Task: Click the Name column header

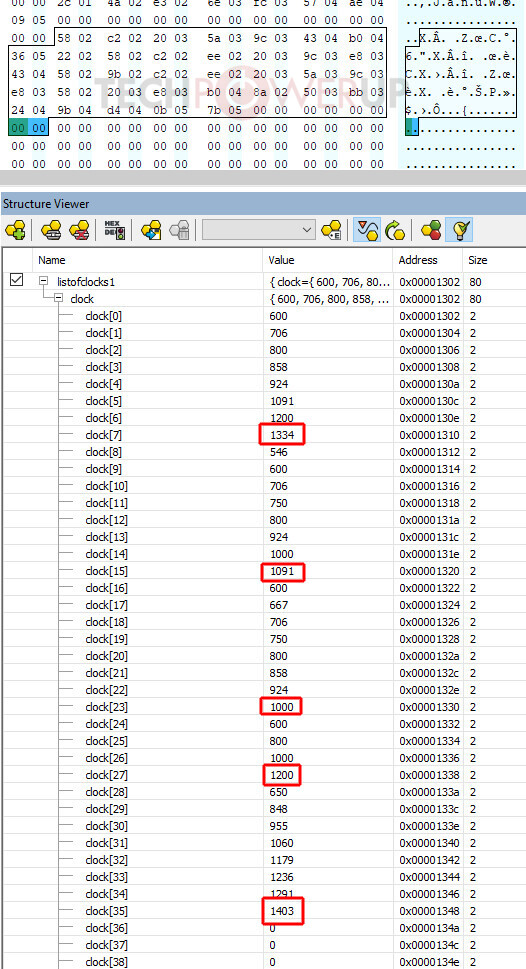Action: [148, 260]
